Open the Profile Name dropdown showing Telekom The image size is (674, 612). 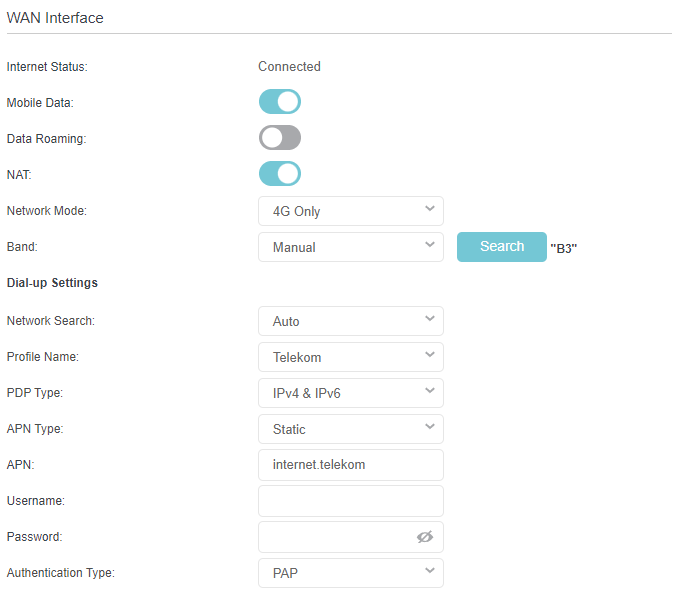point(351,357)
